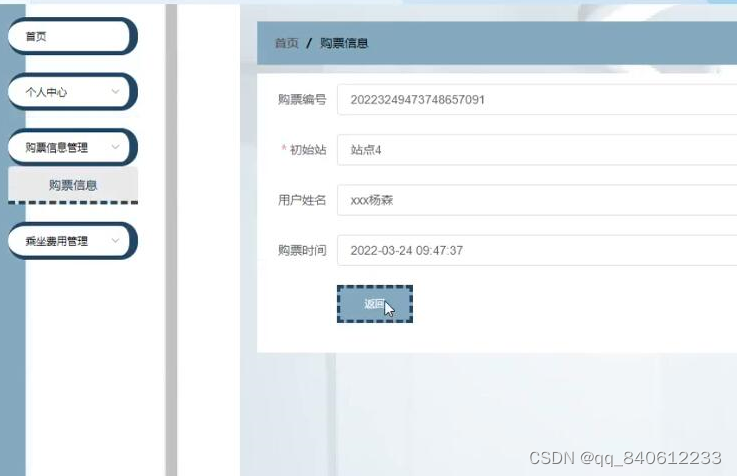
Task: Click the 购票时间 field label
Action: 302,250
